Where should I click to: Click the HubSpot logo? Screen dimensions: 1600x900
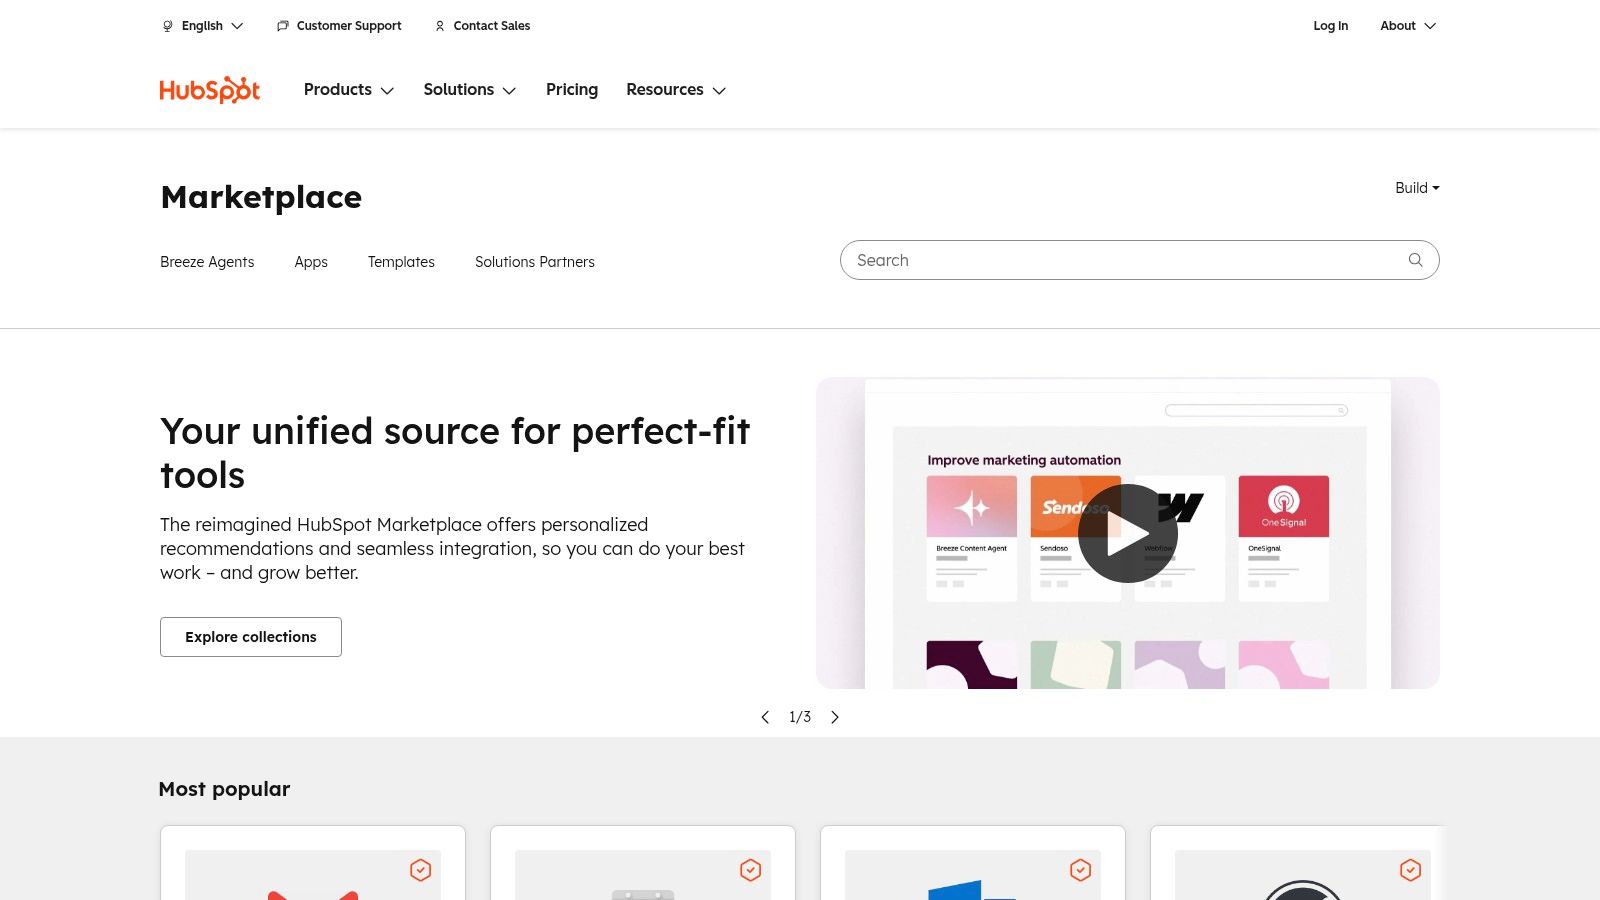pos(210,90)
